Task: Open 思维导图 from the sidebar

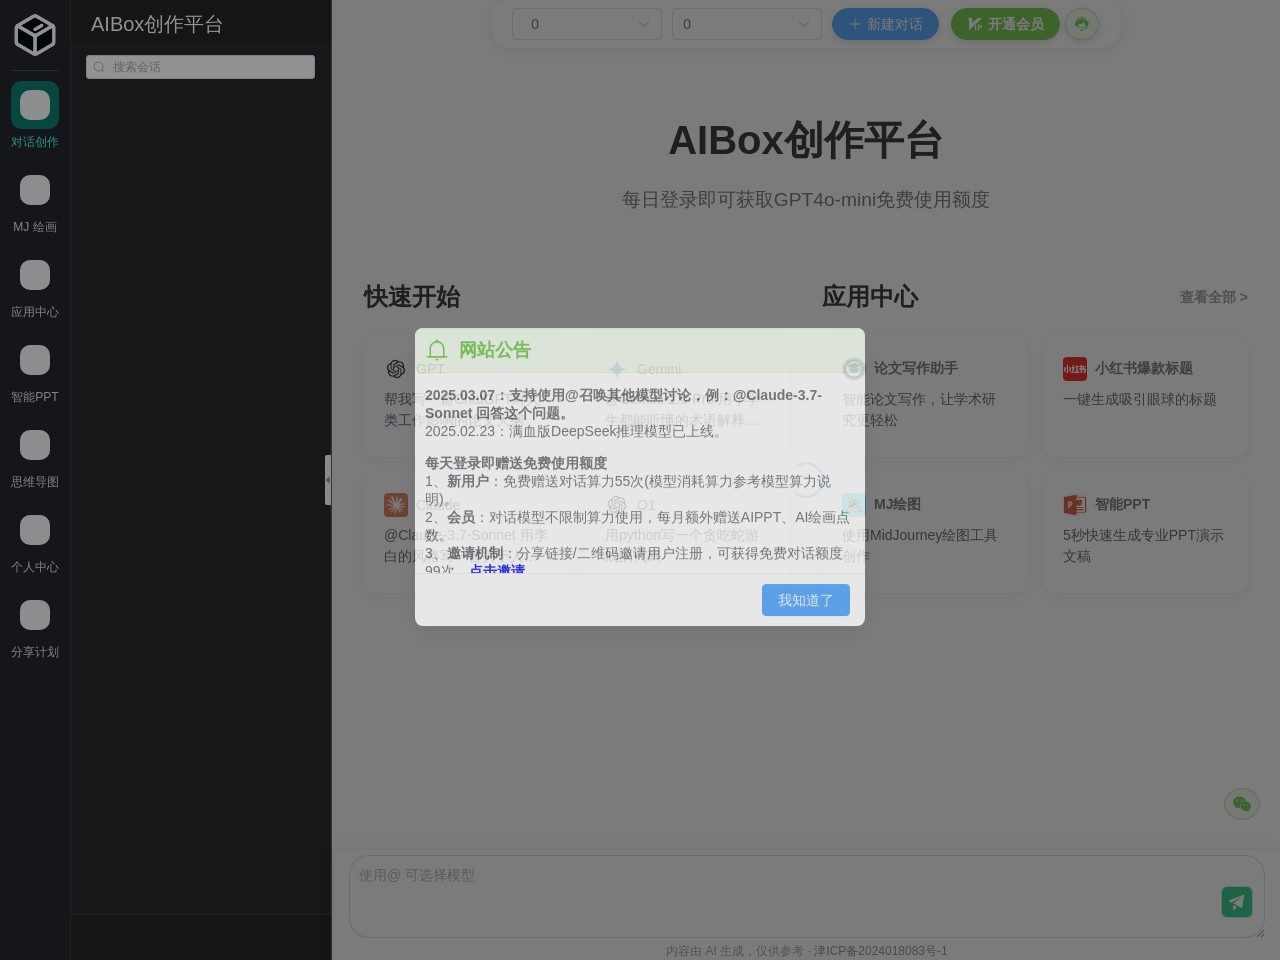Action: pos(35,445)
